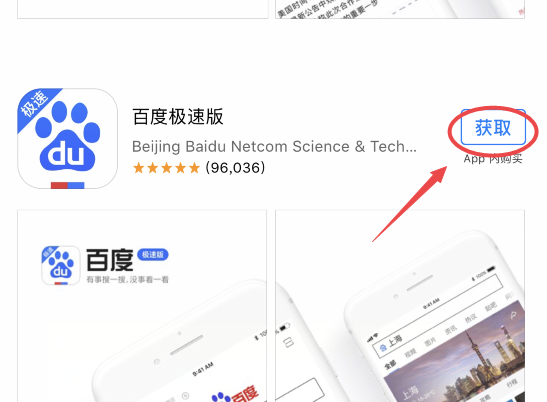The height and width of the screenshot is (402, 547).
Task: Tap the blue 获取 download button
Action: 493,128
